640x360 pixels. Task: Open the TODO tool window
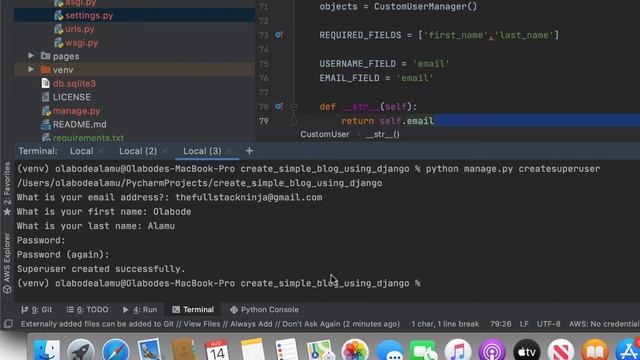click(x=87, y=309)
